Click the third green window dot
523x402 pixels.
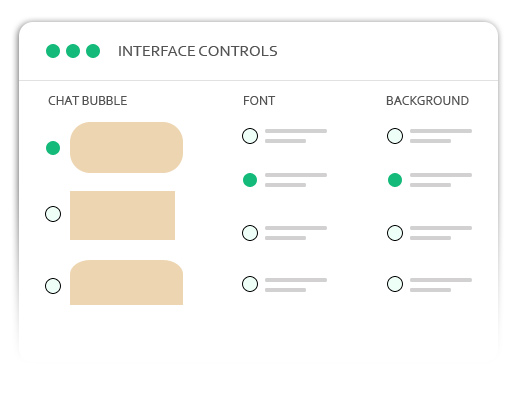[93, 51]
